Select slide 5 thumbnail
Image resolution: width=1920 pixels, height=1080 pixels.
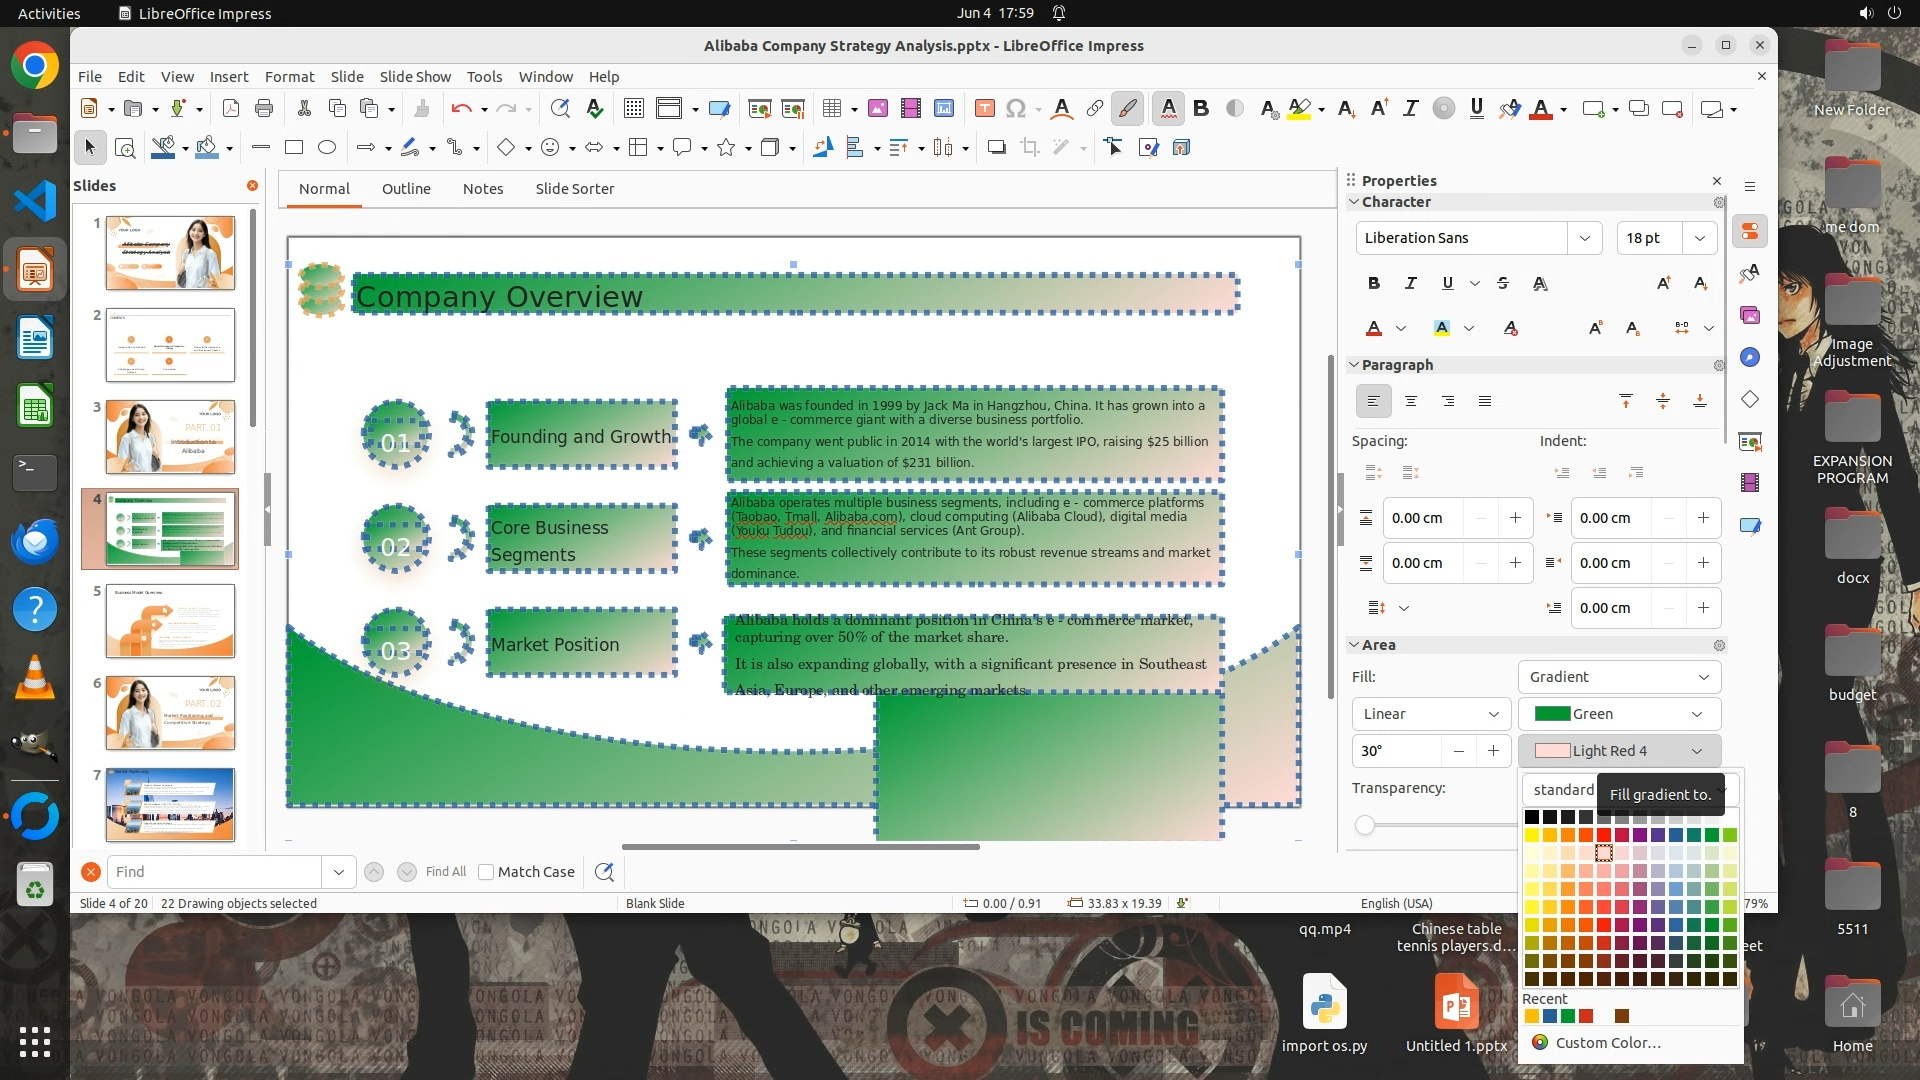(170, 621)
